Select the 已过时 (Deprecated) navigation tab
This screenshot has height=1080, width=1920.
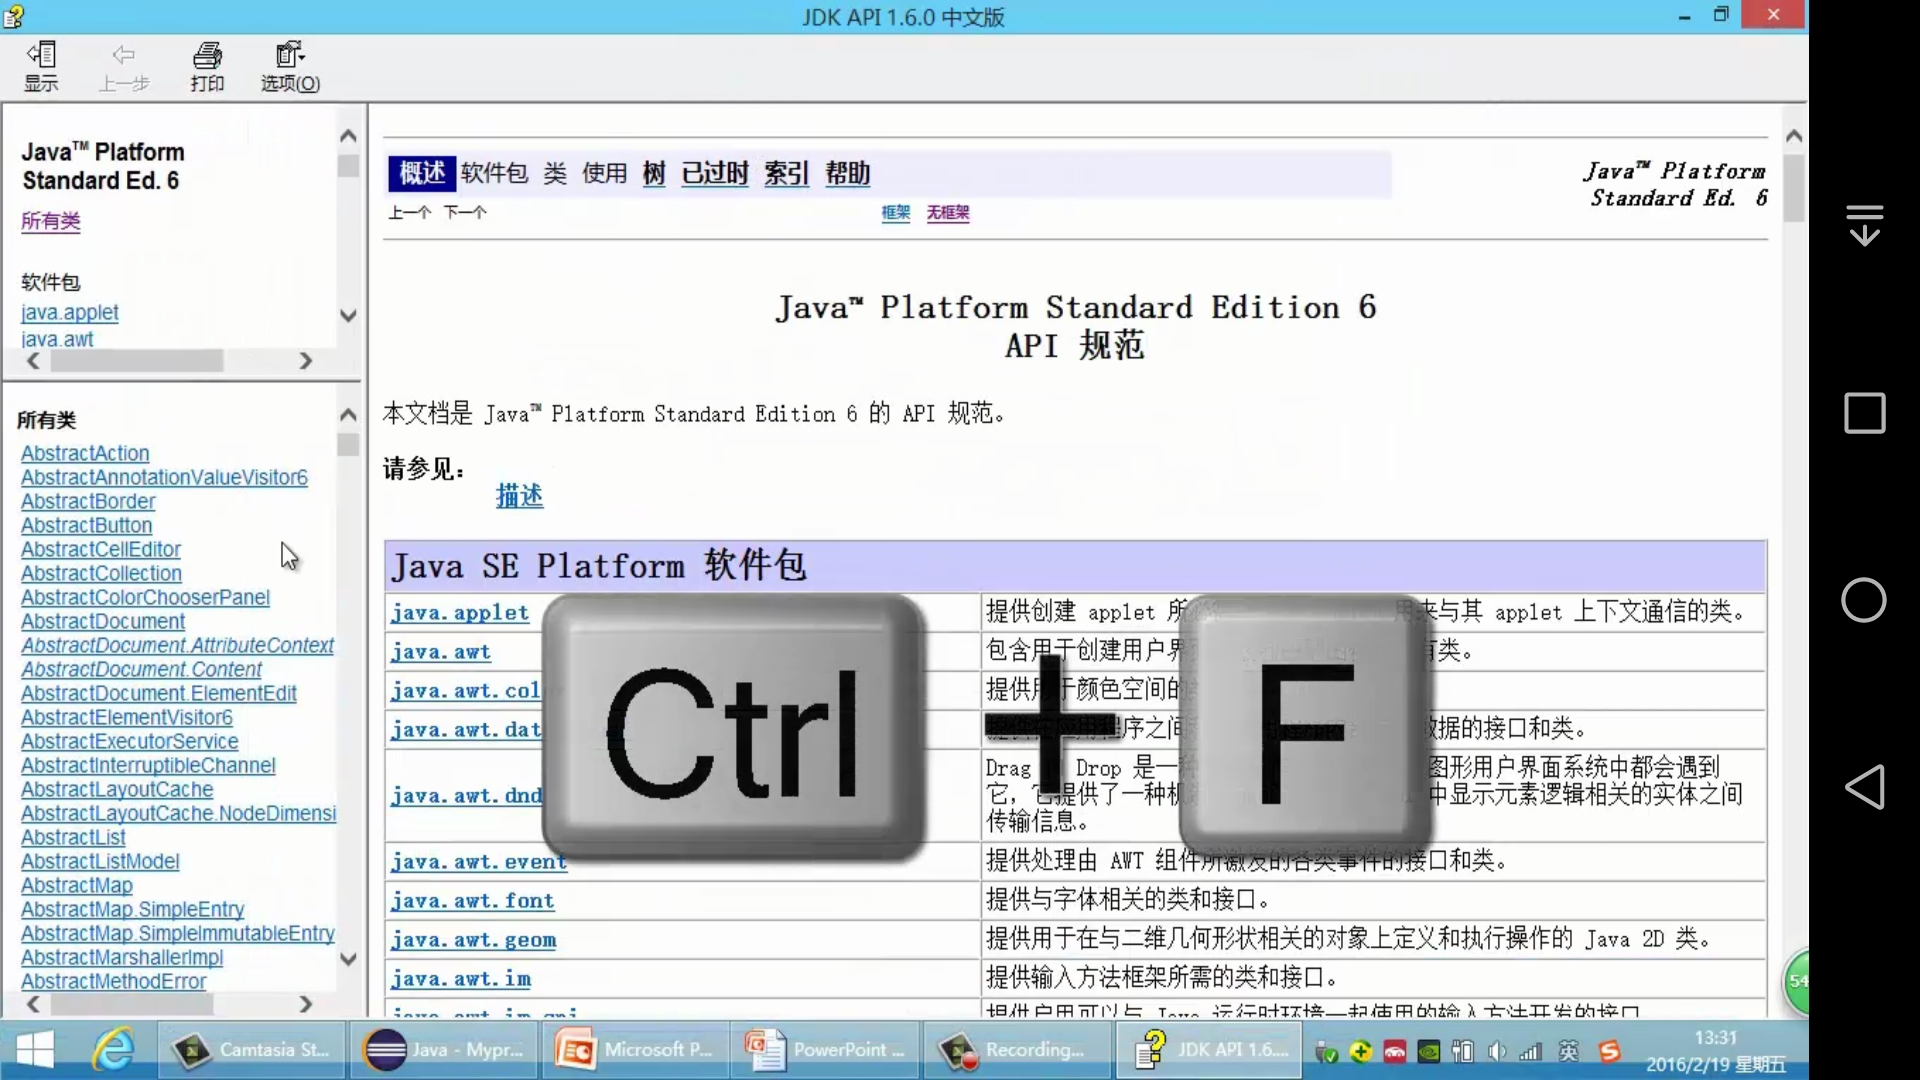coord(715,173)
